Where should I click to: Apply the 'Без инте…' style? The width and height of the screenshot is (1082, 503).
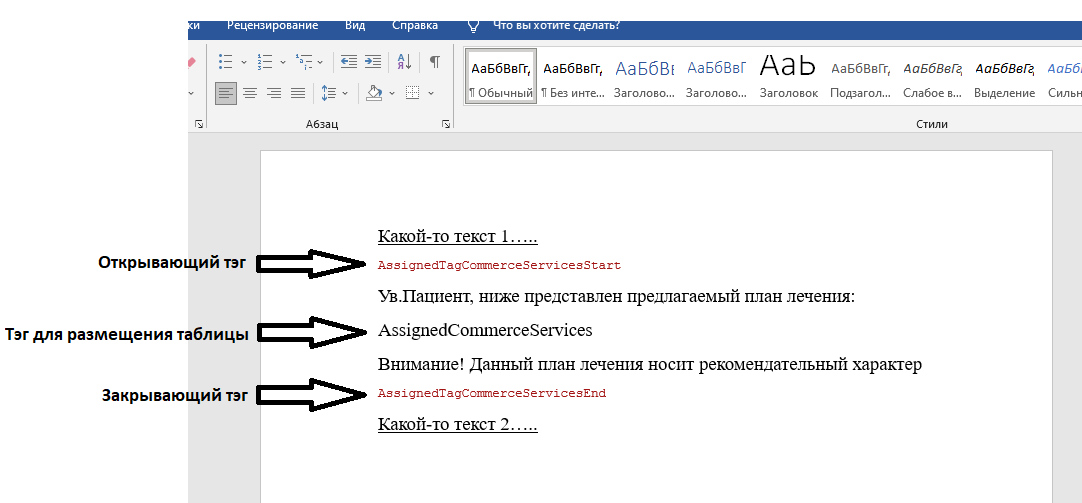(573, 77)
